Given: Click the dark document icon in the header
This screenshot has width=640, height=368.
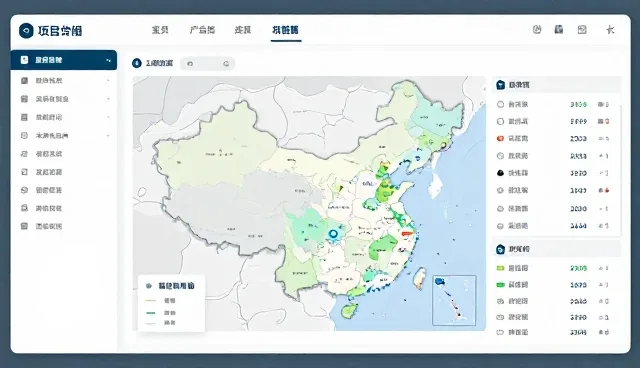Looking at the screenshot, I should pyautogui.click(x=559, y=29).
